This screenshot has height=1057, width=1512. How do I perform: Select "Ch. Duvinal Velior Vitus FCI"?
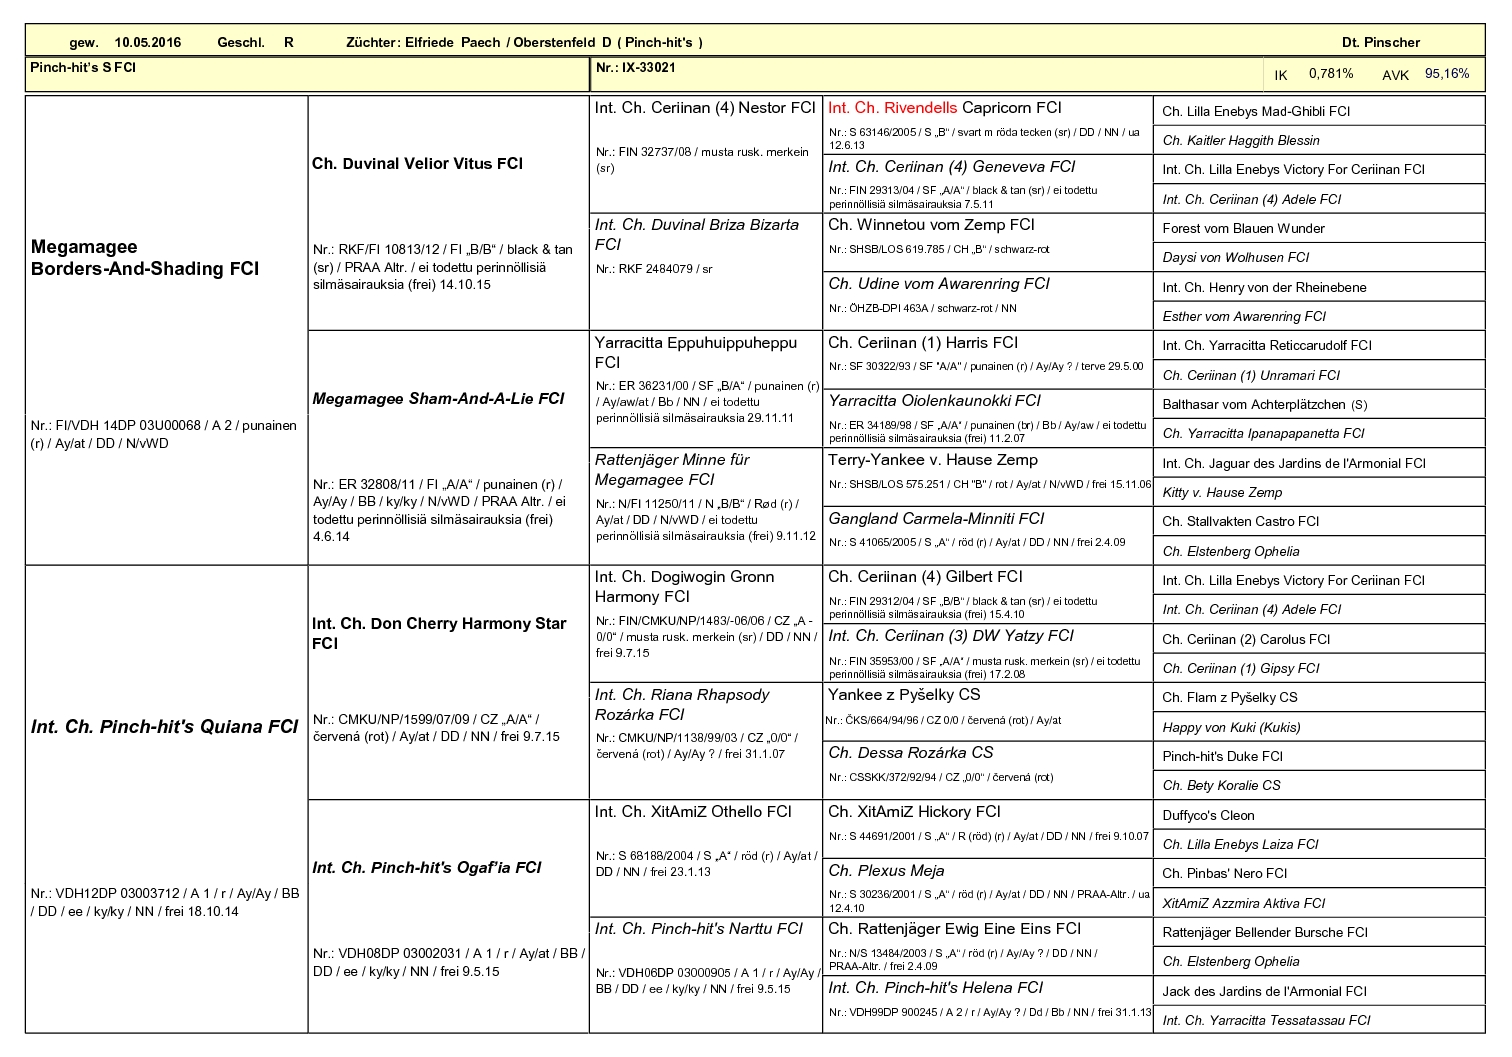[418, 164]
